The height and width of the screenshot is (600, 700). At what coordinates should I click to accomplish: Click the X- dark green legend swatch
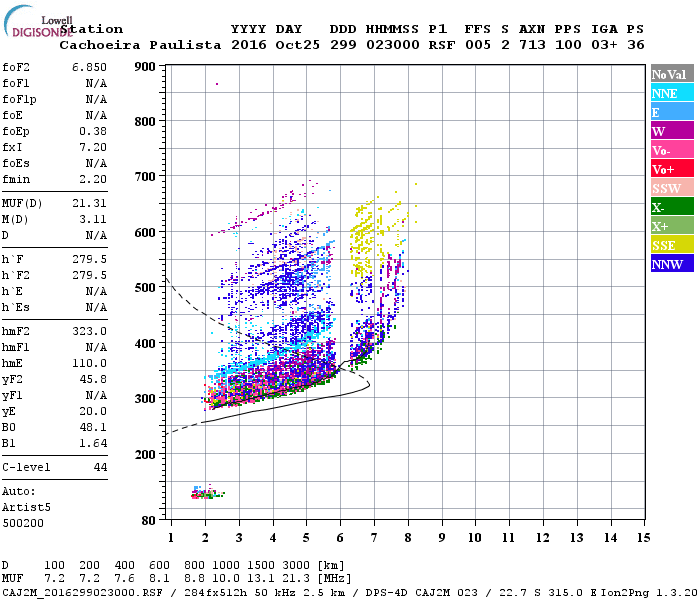pyautogui.click(x=672, y=206)
